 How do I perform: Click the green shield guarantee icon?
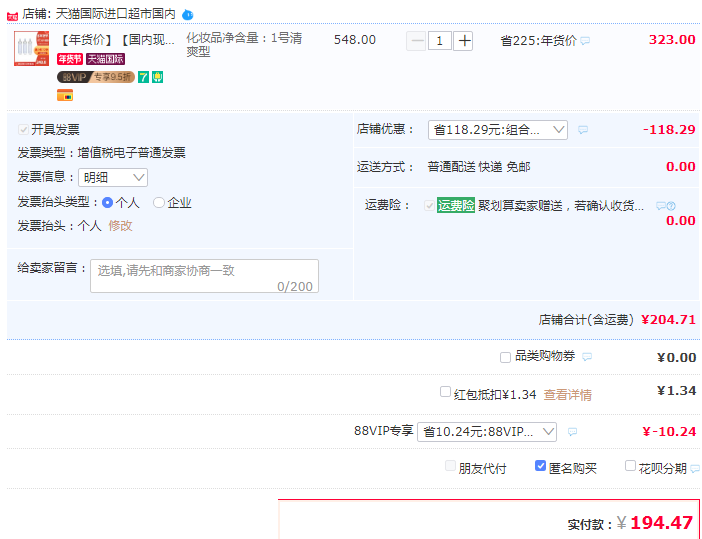click(158, 77)
